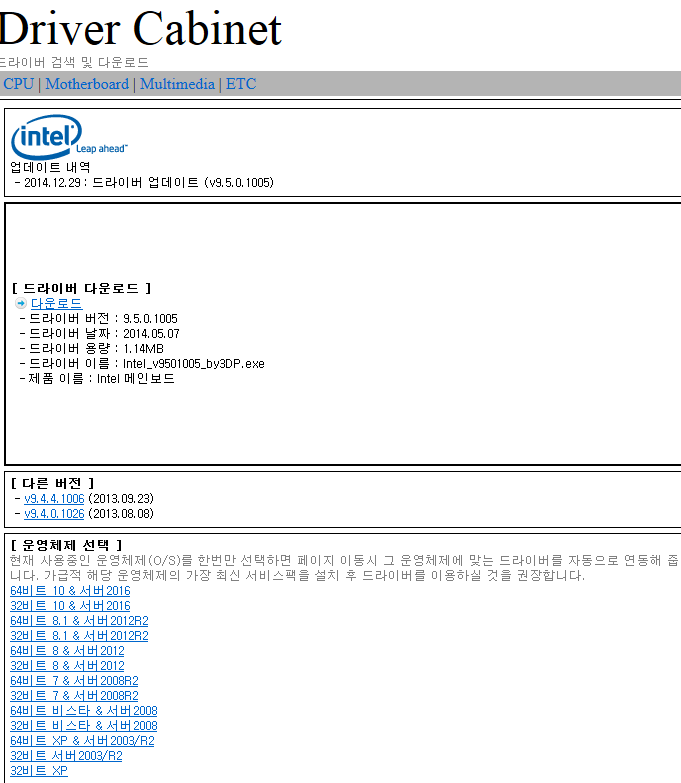Select 64비트 10 & 서버2016 OS
Image resolution: width=681 pixels, height=783 pixels.
(70, 591)
